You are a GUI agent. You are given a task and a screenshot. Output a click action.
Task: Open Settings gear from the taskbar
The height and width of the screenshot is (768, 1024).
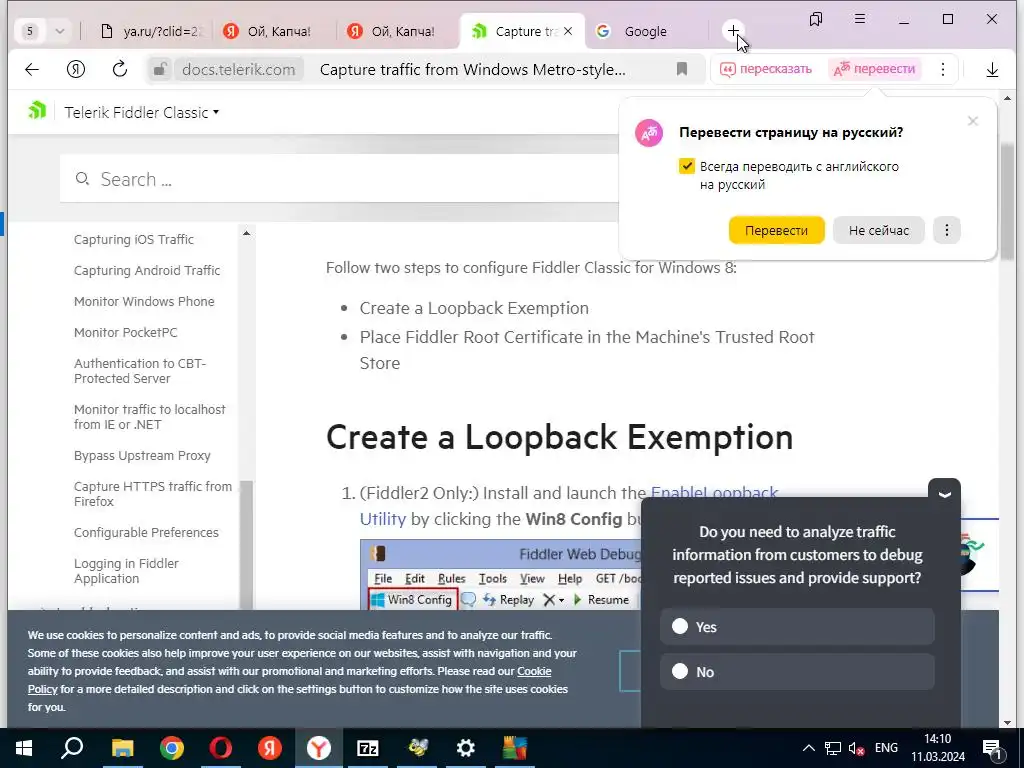click(x=466, y=748)
